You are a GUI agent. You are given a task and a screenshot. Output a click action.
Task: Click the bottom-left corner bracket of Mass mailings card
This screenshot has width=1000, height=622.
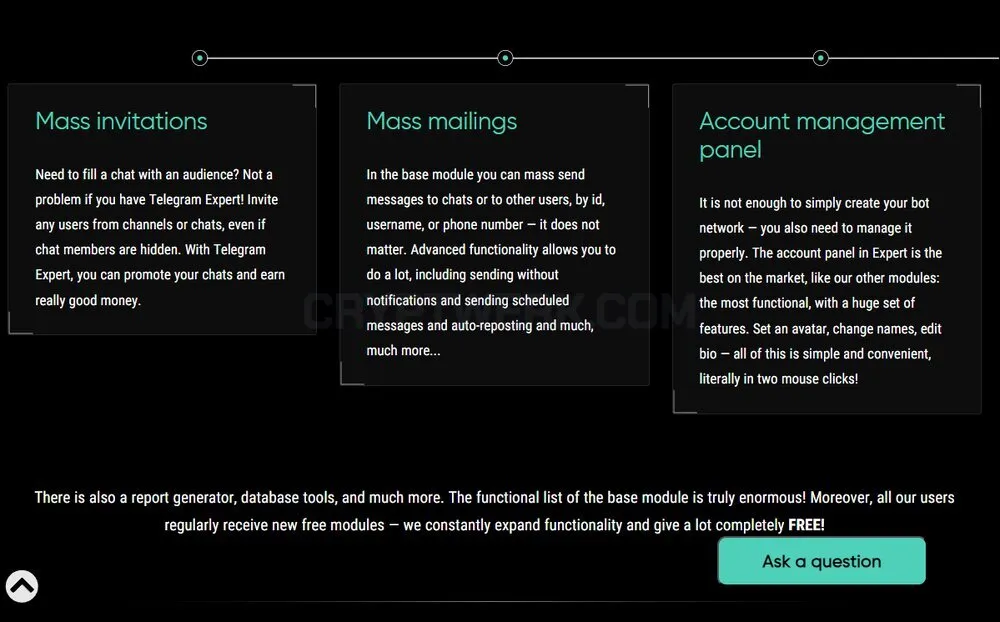coord(352,374)
